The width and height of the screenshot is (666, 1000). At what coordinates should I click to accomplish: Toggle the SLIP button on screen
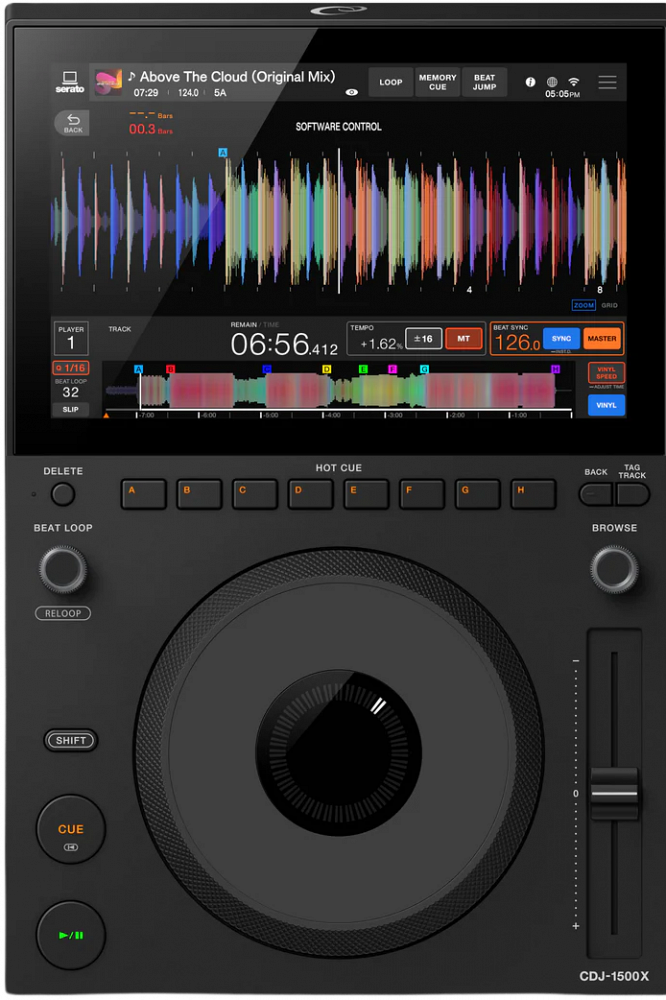[71, 409]
